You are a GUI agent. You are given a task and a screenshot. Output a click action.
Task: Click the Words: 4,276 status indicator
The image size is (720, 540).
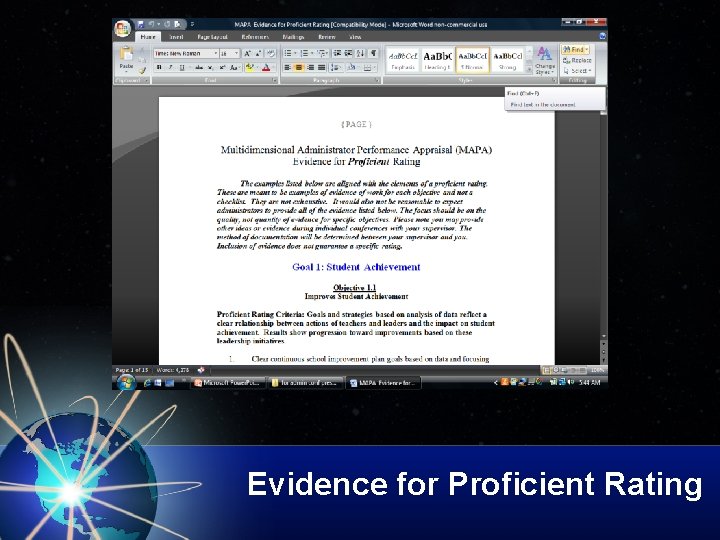point(173,370)
